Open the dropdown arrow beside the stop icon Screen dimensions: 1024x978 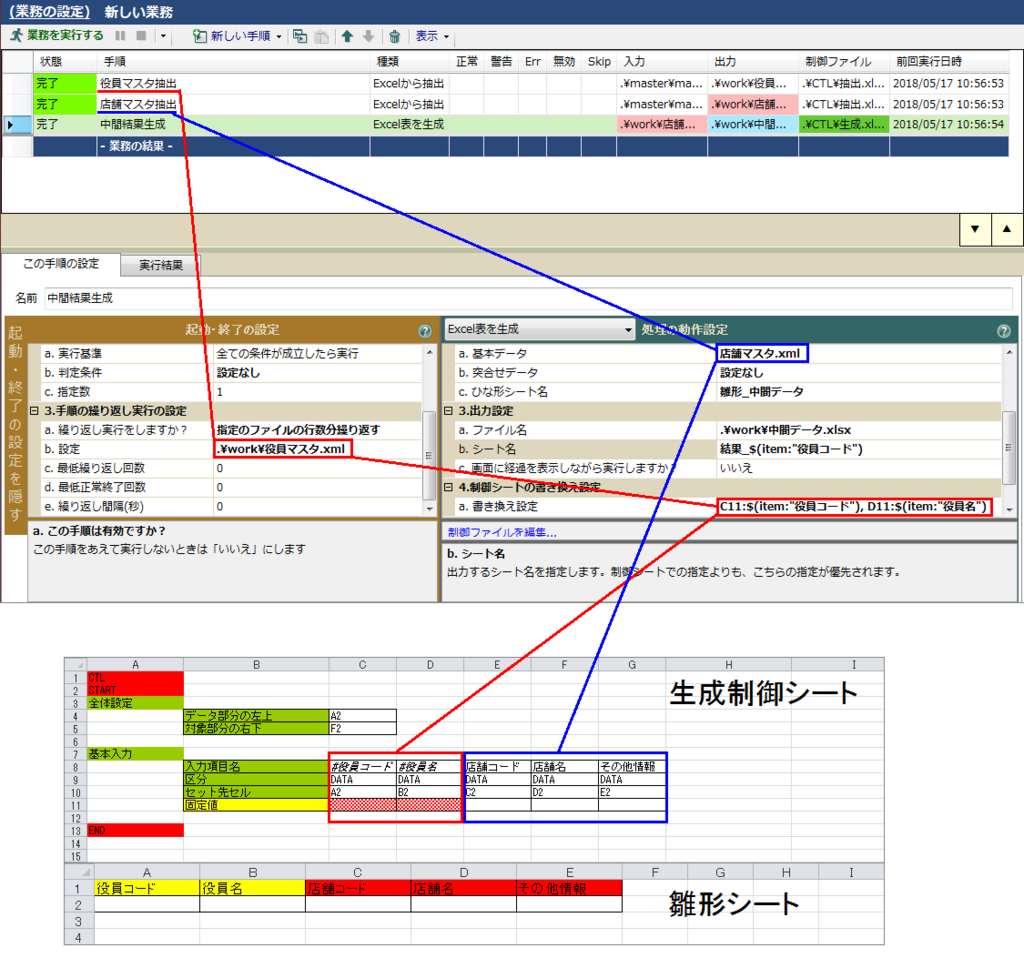(163, 37)
